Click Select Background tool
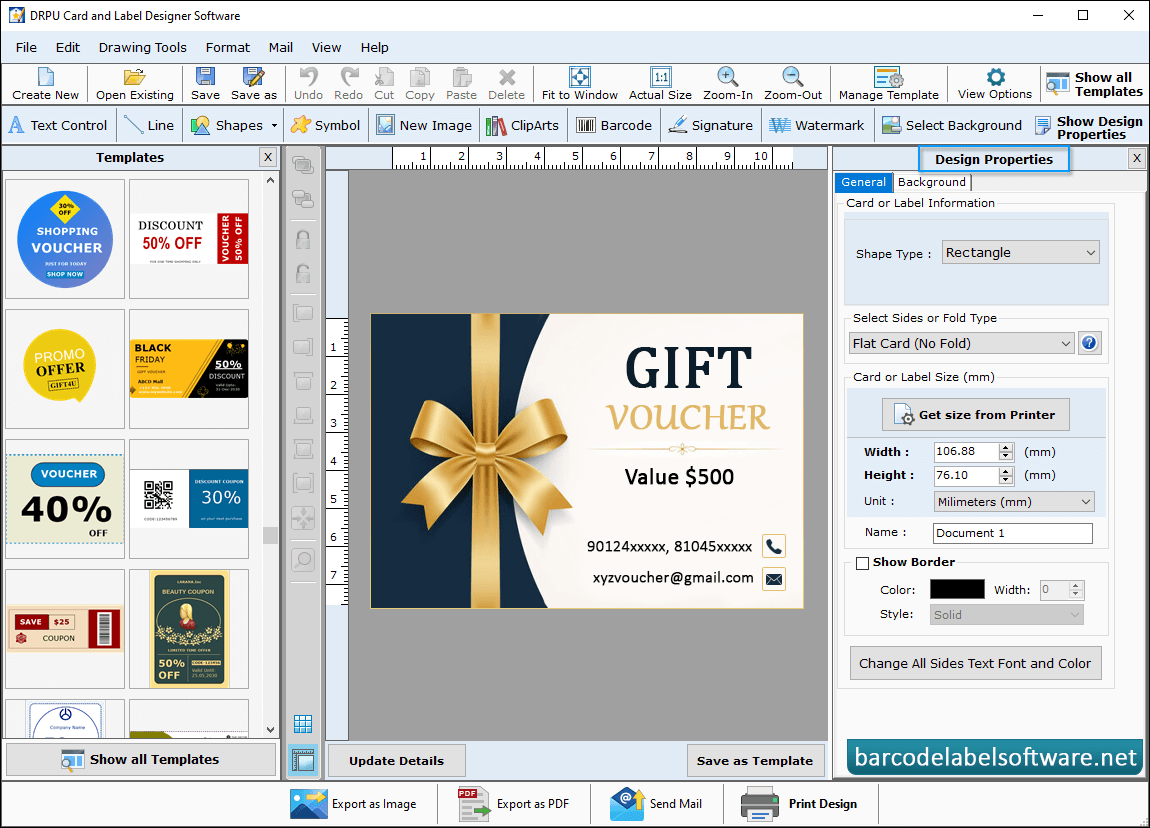Screen dimensions: 1150x828 [x=952, y=125]
